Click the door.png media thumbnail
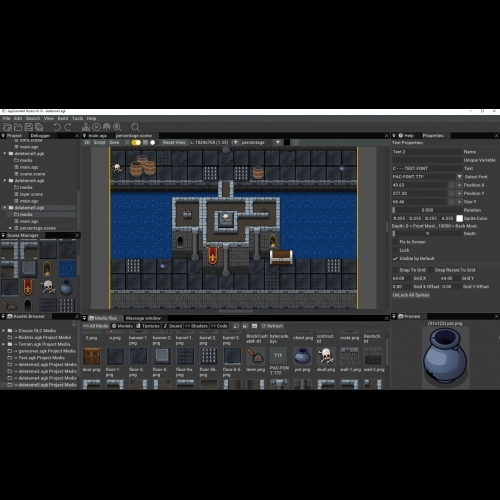 (91, 355)
